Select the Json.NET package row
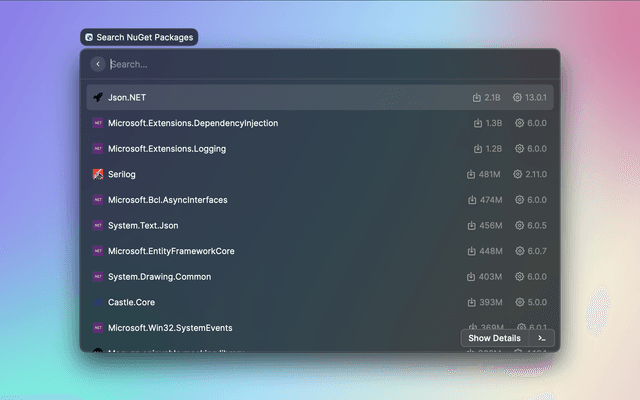 pos(300,98)
